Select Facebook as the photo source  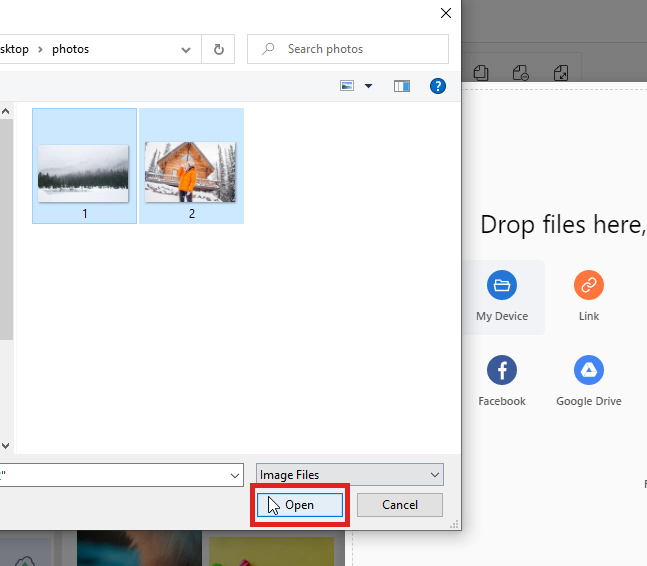coord(502,371)
